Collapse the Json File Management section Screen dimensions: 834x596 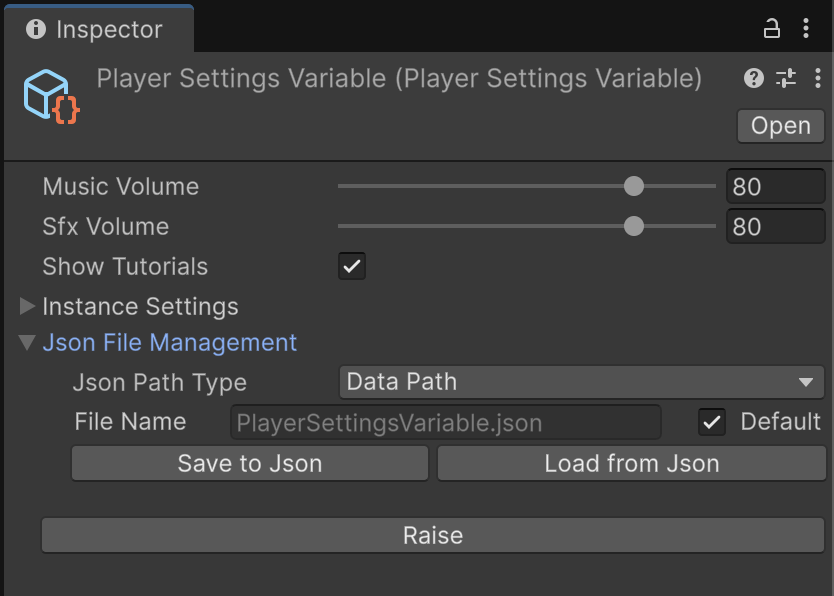pos(28,342)
